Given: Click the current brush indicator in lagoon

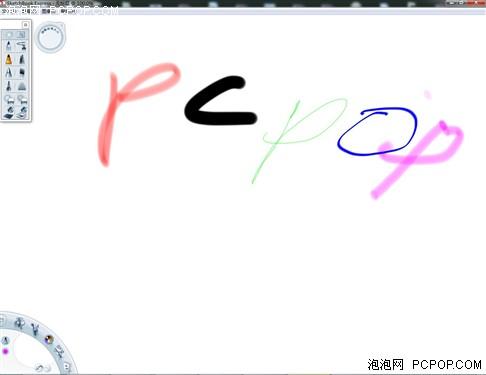Looking at the screenshot, I should pos(5,341).
